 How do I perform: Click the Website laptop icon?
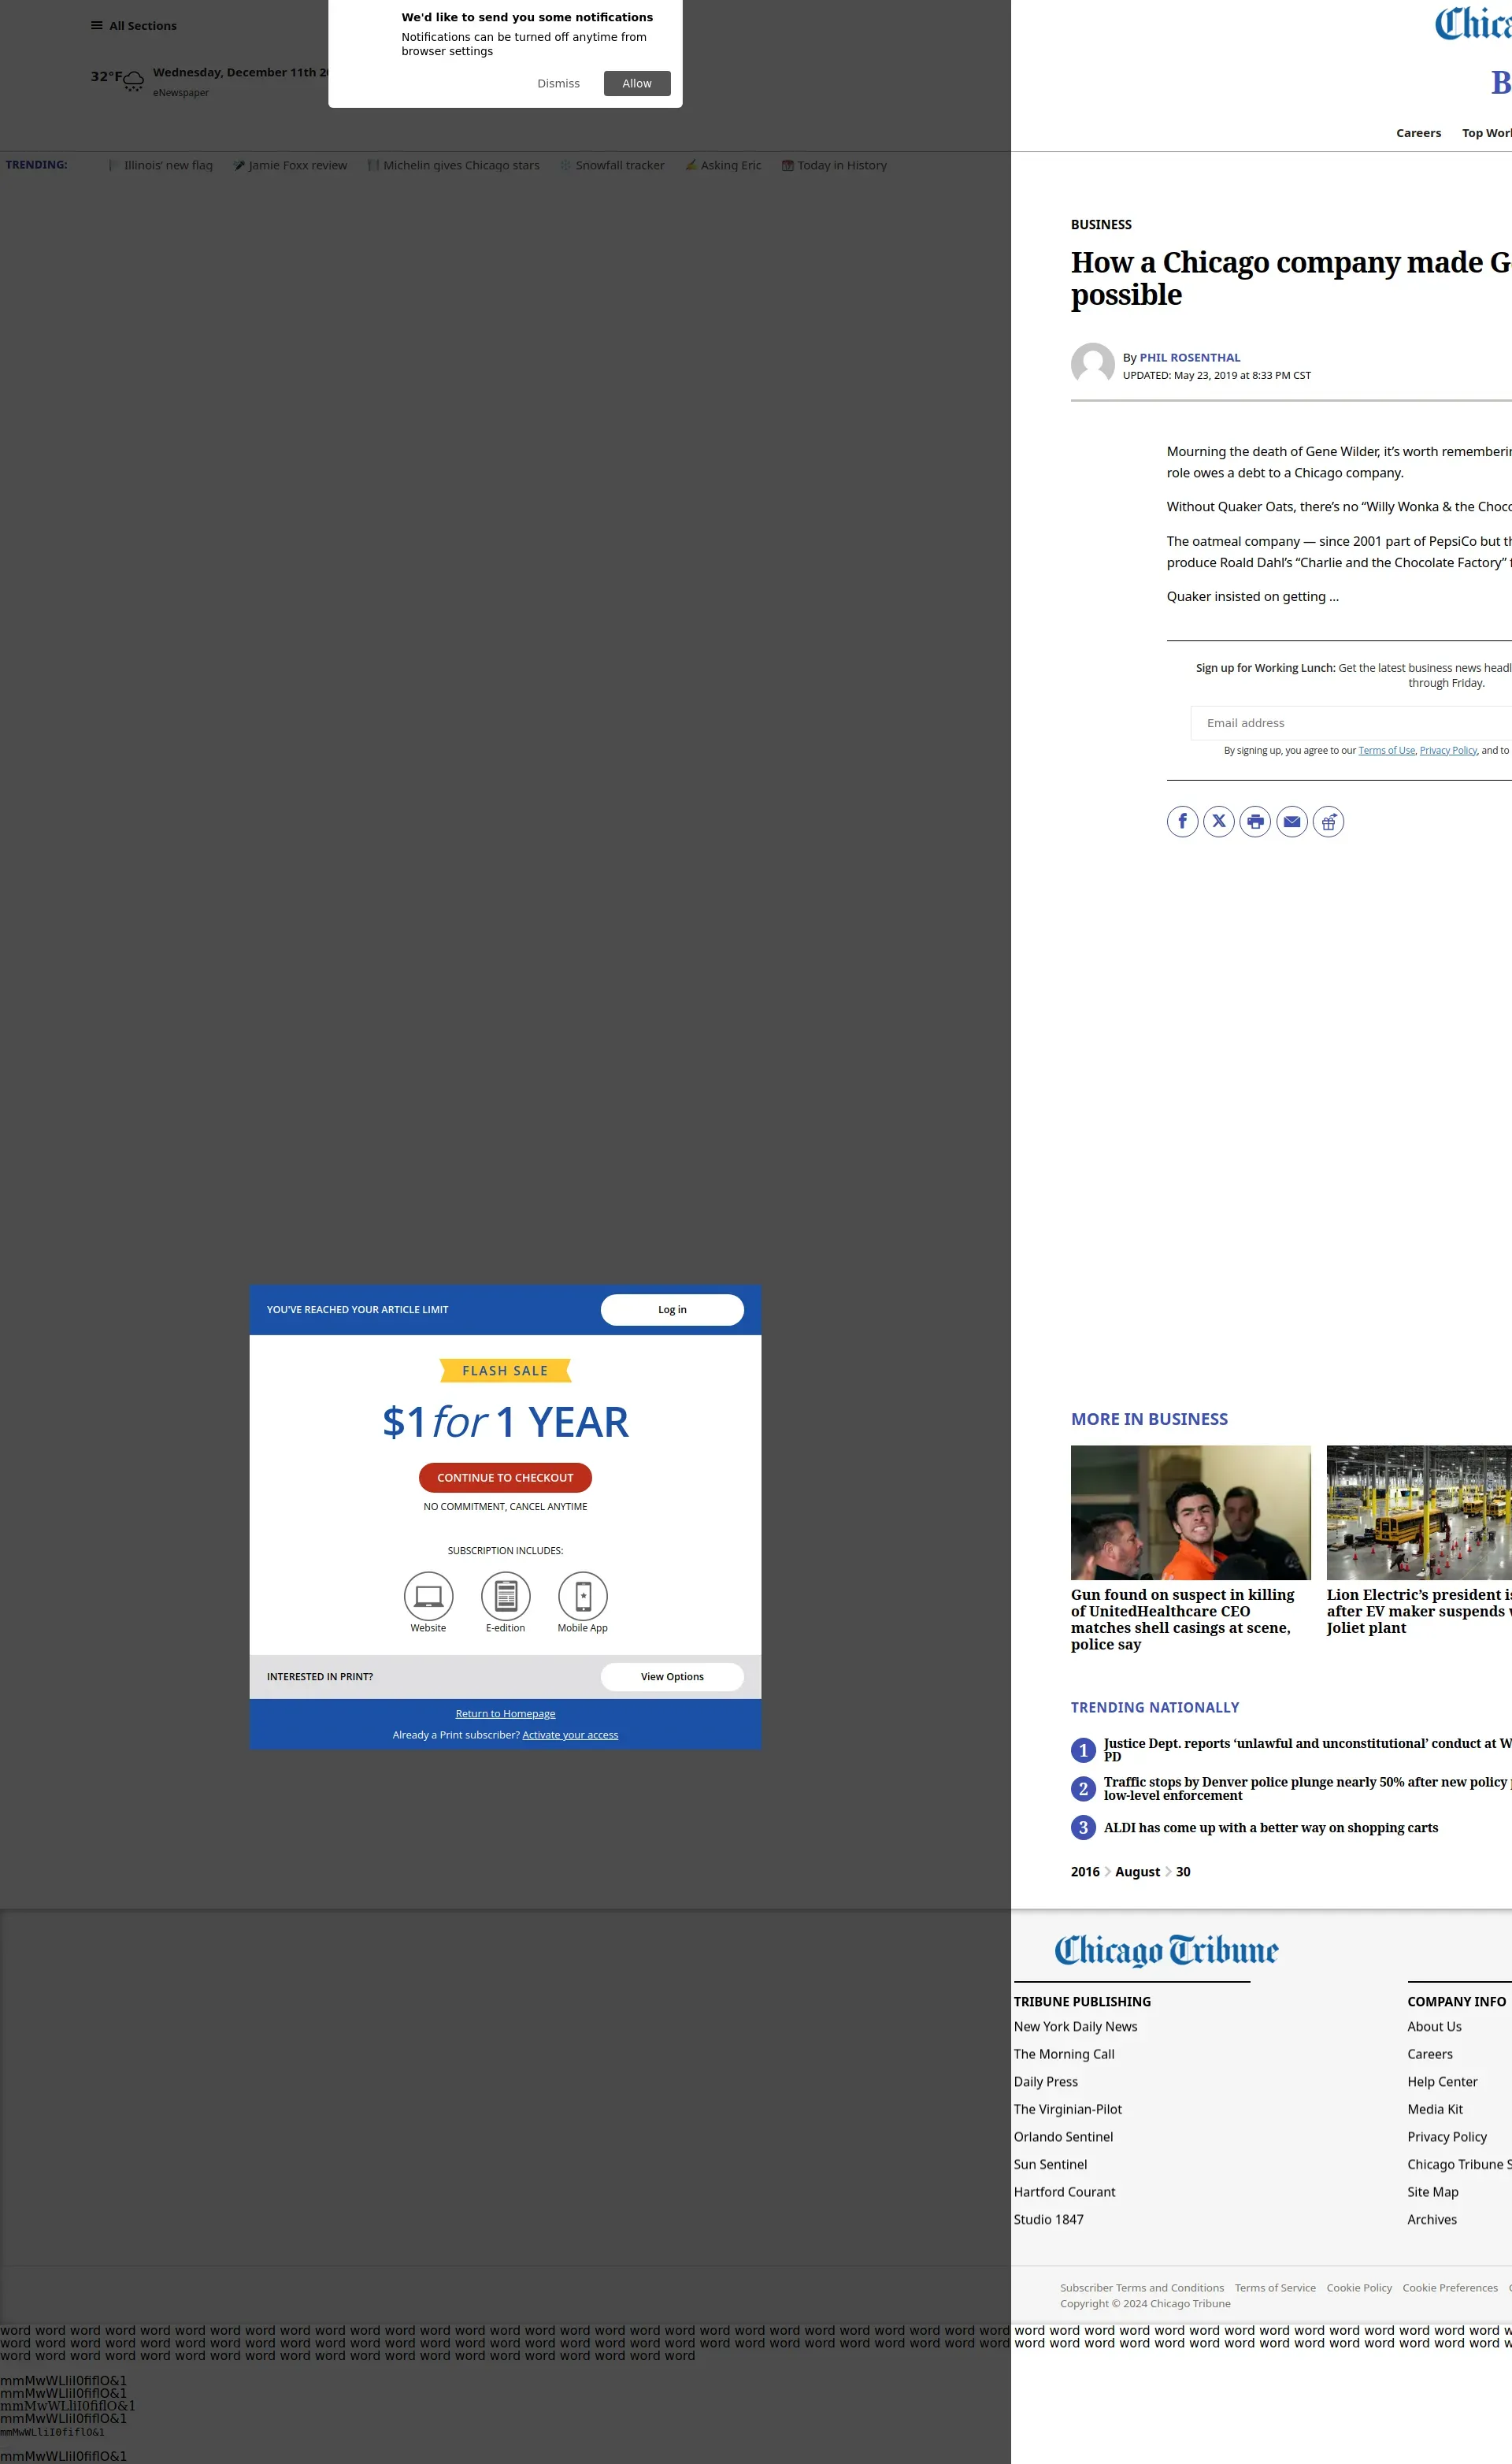(428, 1596)
